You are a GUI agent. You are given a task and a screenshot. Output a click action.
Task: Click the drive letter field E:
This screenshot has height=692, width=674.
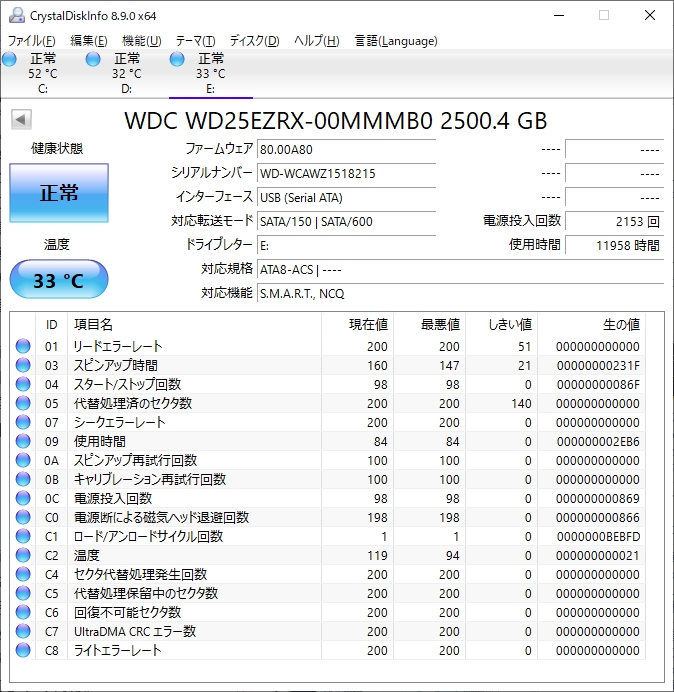tap(346, 245)
